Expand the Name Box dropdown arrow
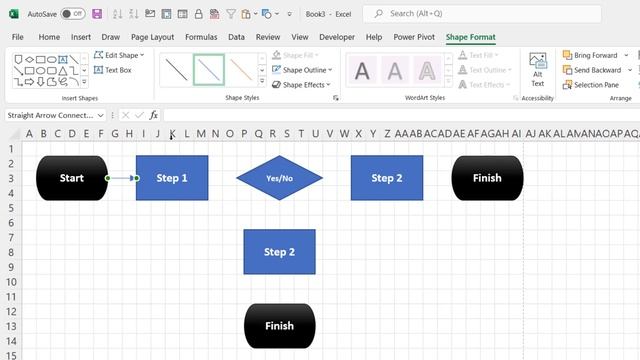640x360 pixels. coord(100,116)
